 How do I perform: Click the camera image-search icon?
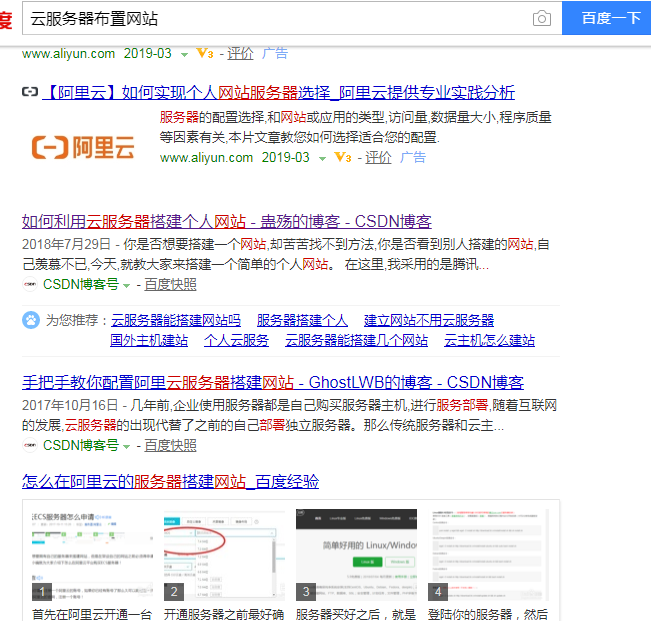pyautogui.click(x=541, y=18)
